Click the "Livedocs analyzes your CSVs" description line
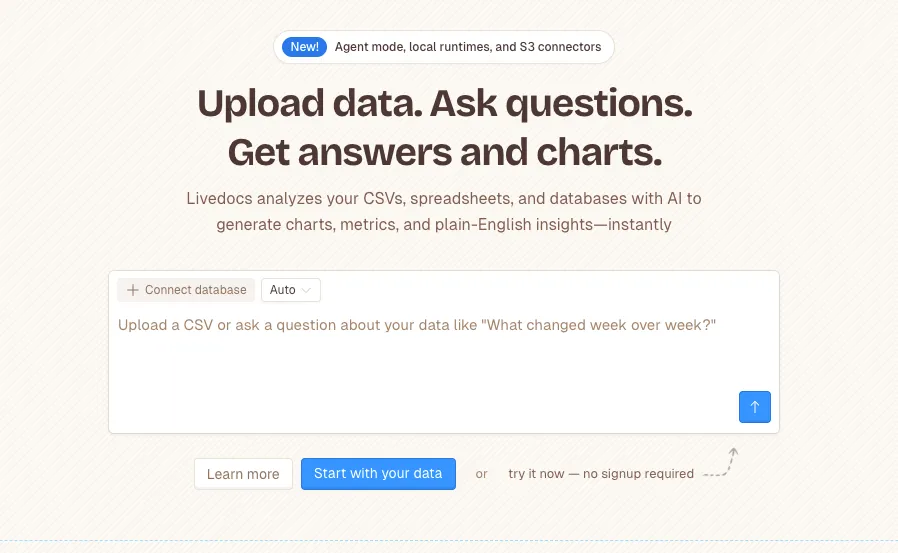The width and height of the screenshot is (898, 553). 444,198
